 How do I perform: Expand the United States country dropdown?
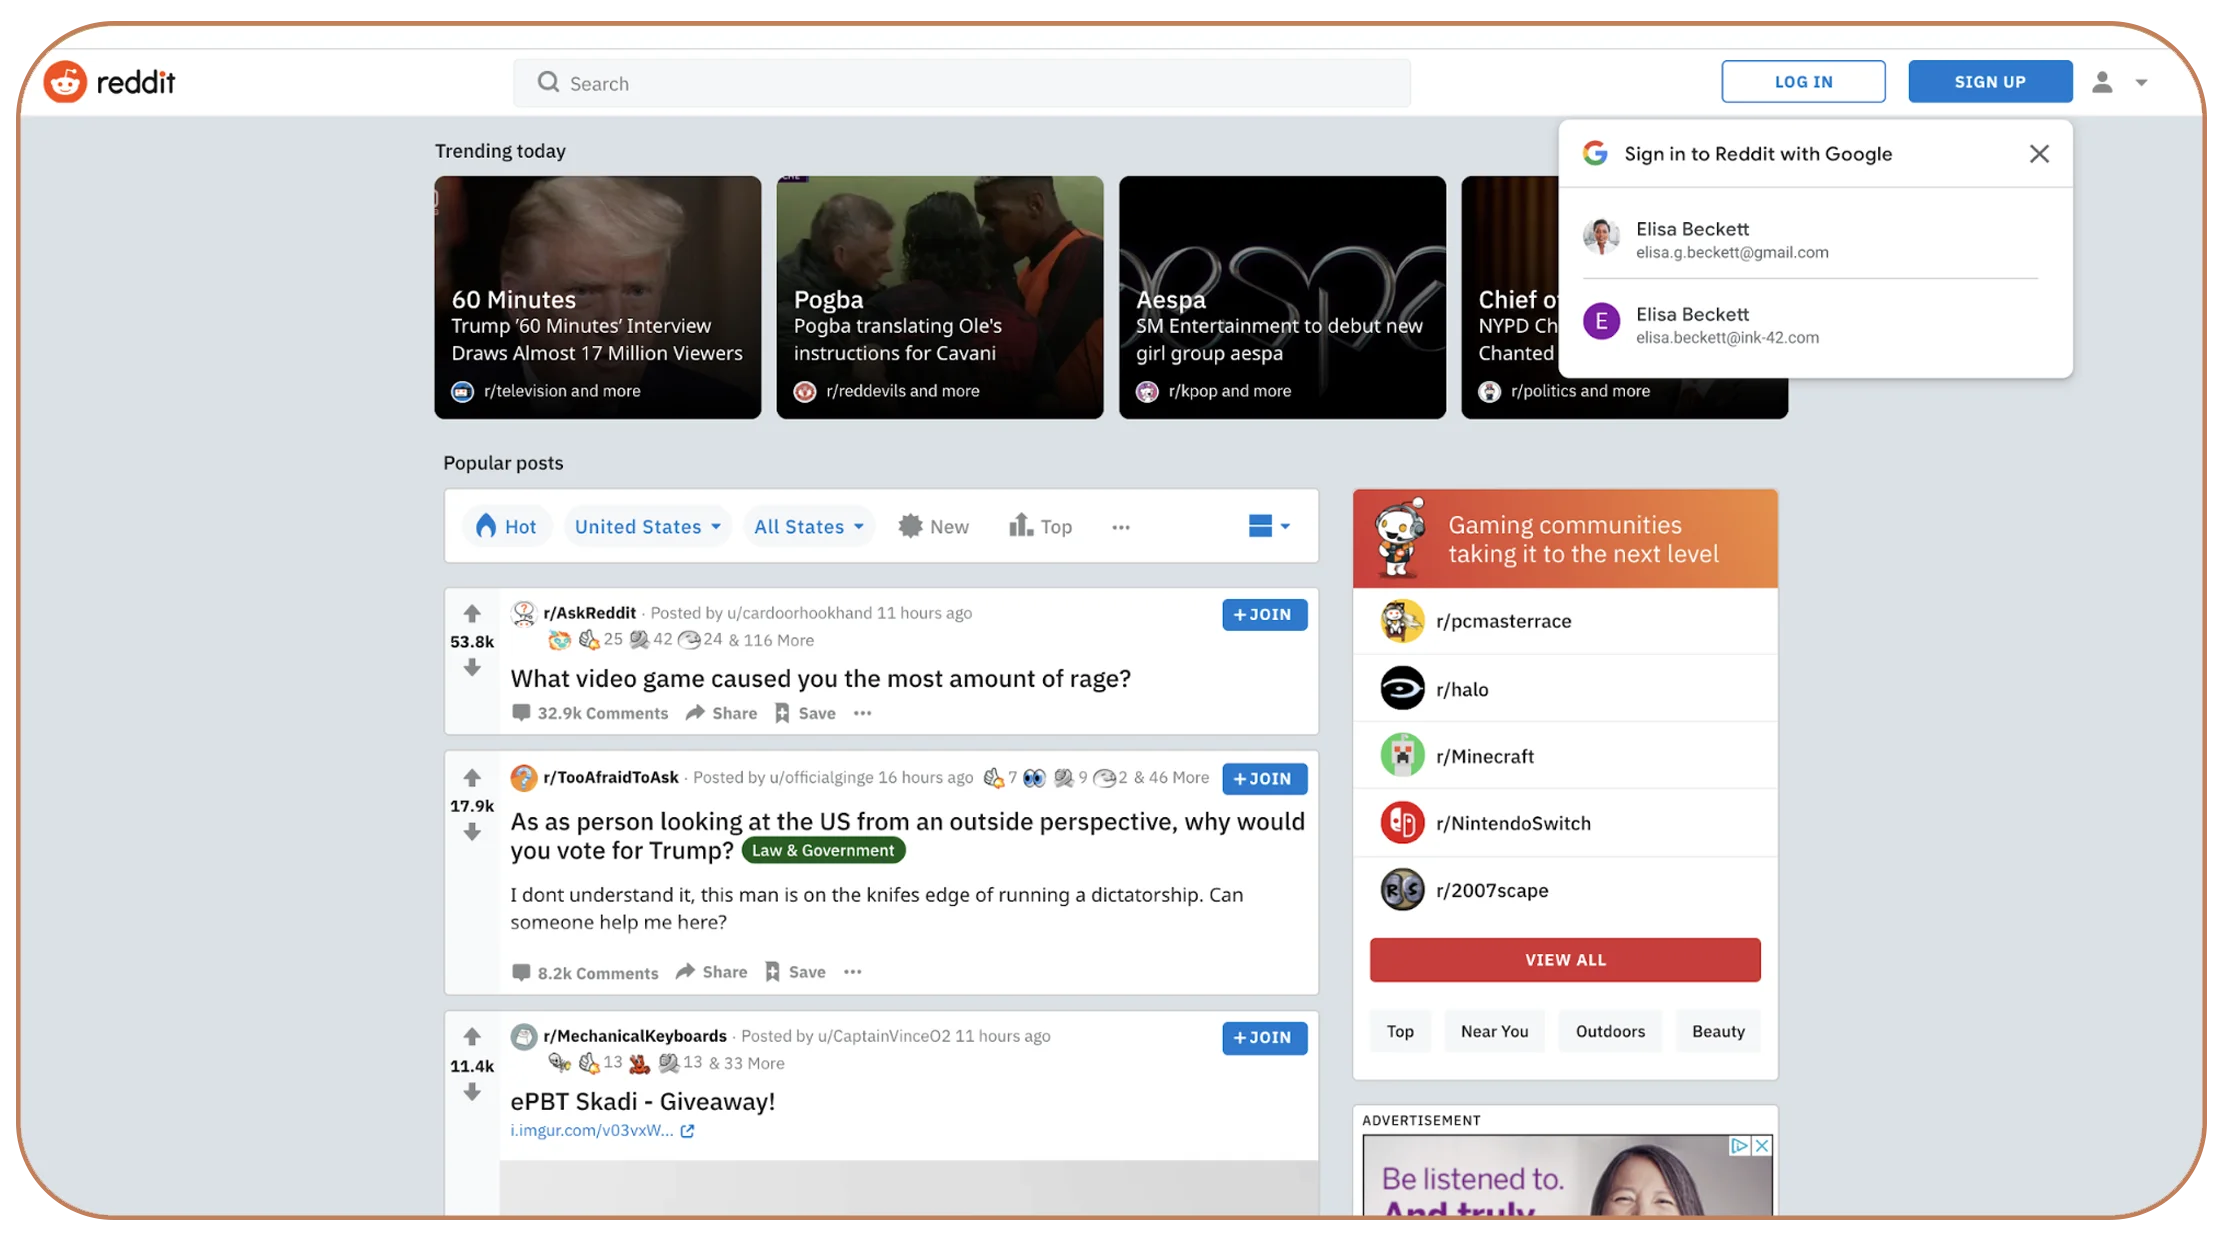pyautogui.click(x=648, y=526)
